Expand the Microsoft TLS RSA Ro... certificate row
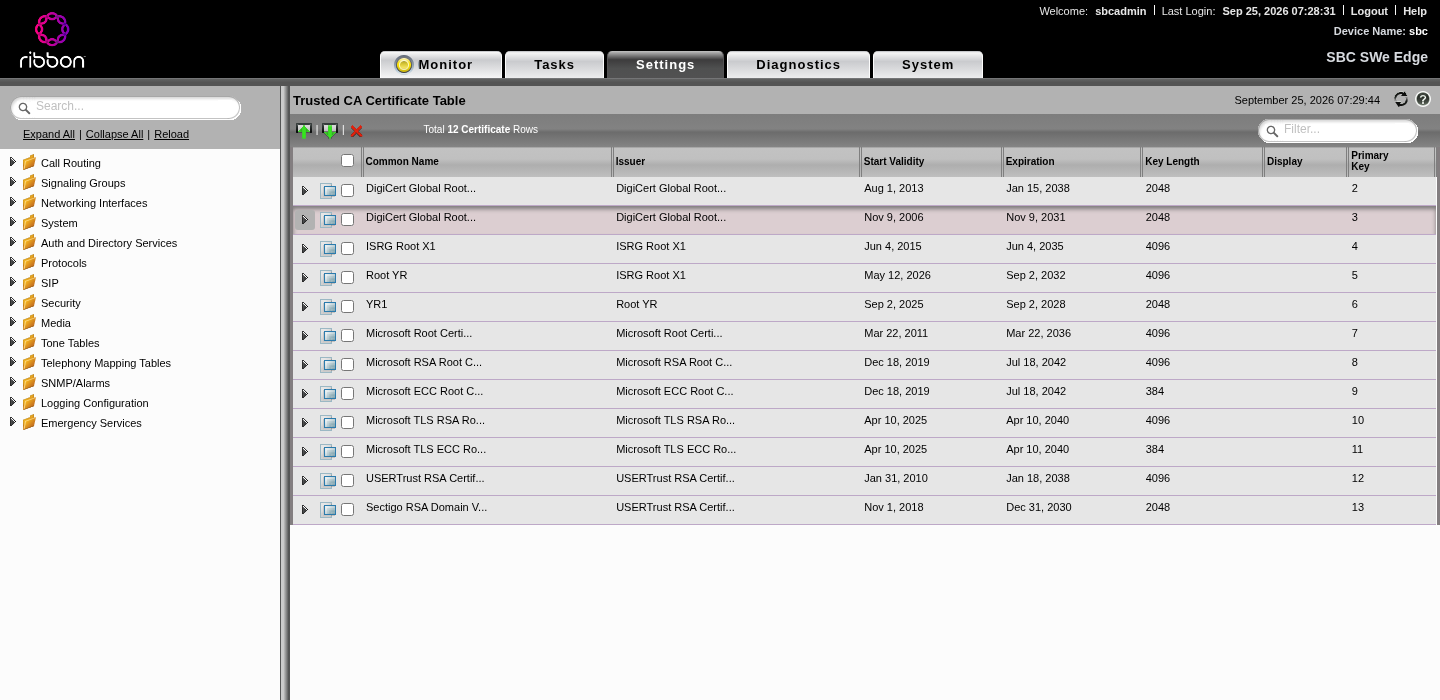Image resolution: width=1440 pixels, height=700 pixels. point(305,423)
